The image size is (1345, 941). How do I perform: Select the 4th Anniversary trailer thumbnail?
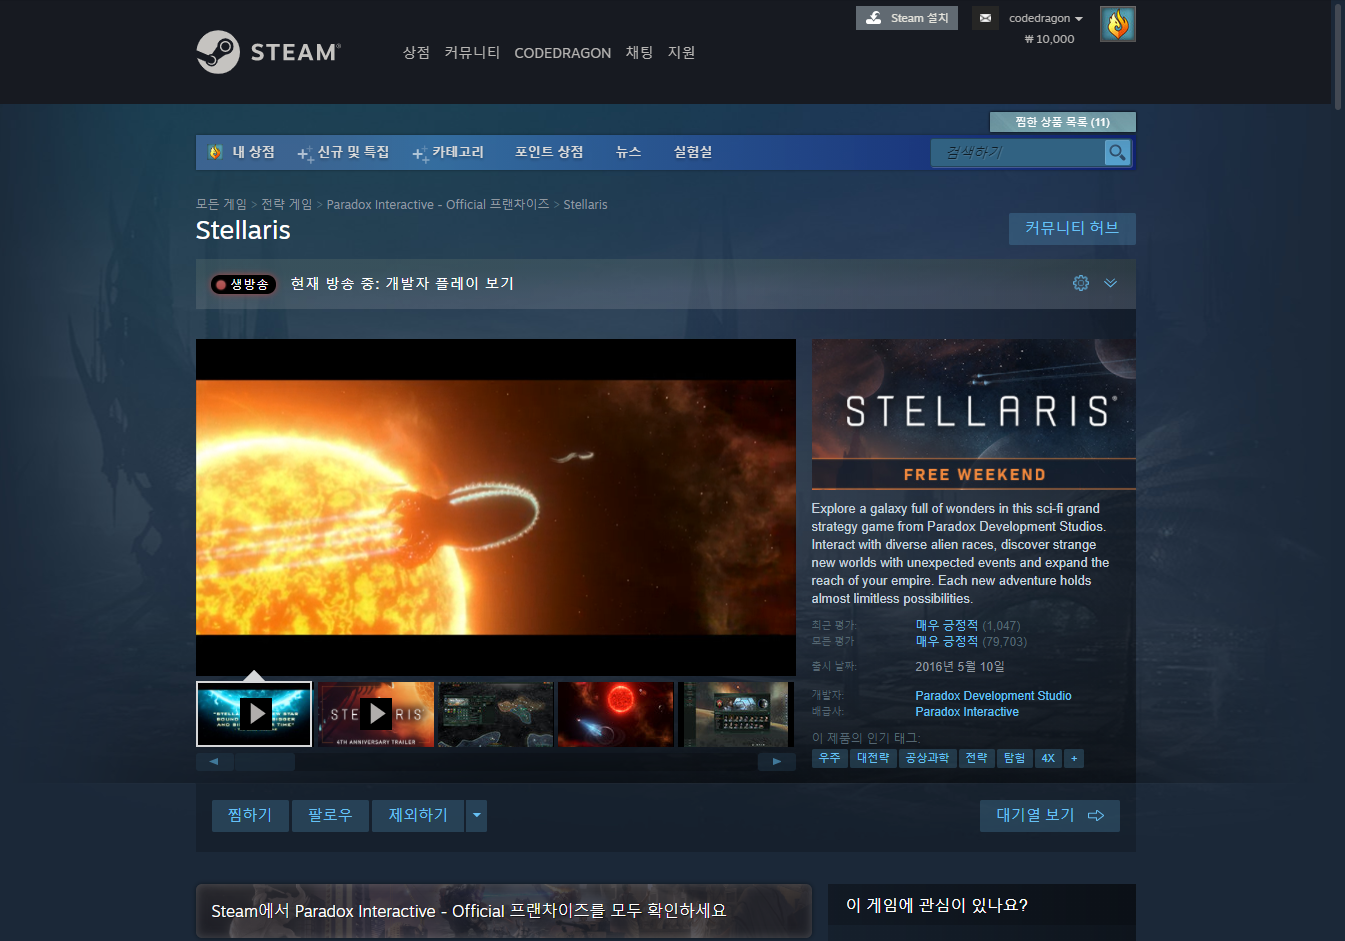tap(375, 714)
